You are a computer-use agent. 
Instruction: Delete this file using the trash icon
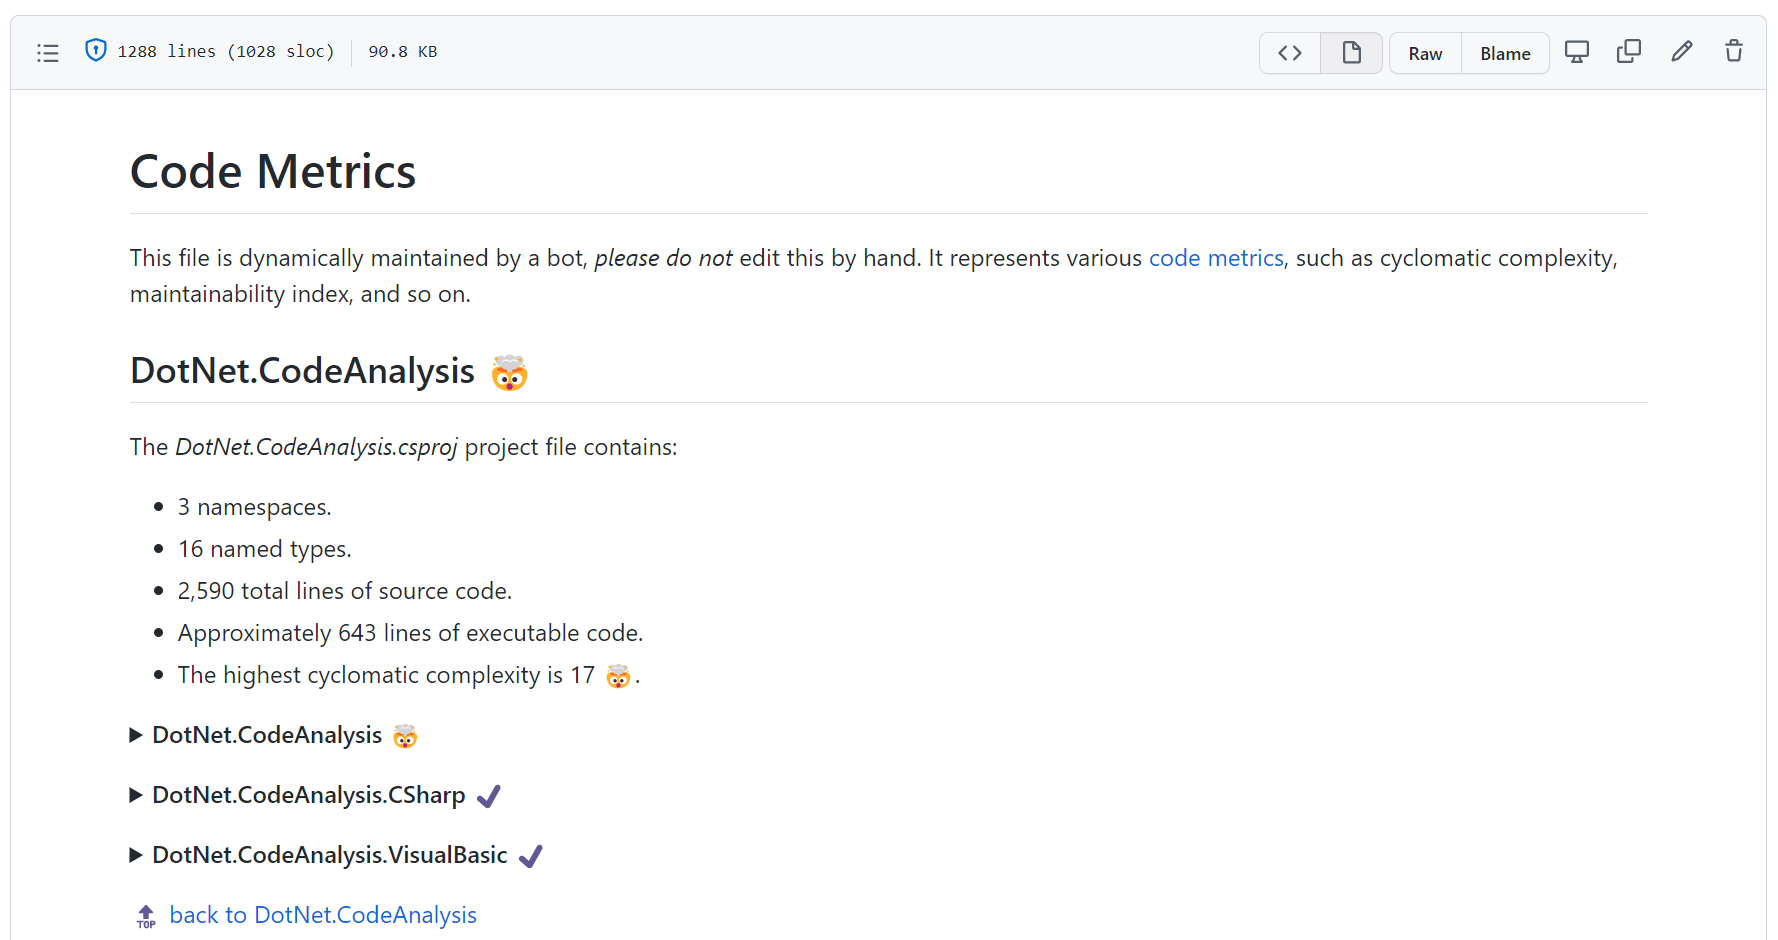coord(1734,50)
